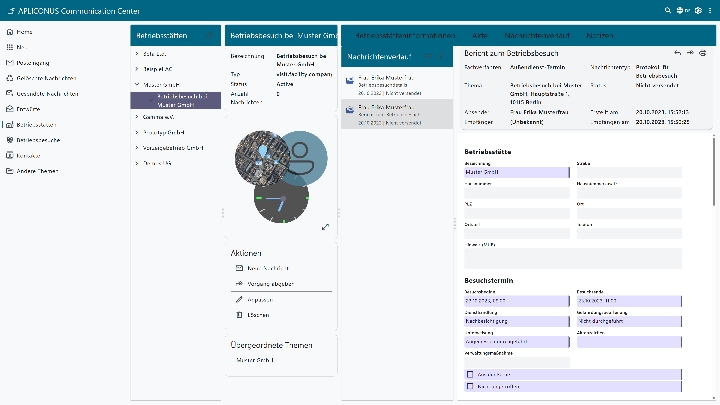Click the Besuchsbeginn date field
The image size is (720, 405).
point(517,301)
